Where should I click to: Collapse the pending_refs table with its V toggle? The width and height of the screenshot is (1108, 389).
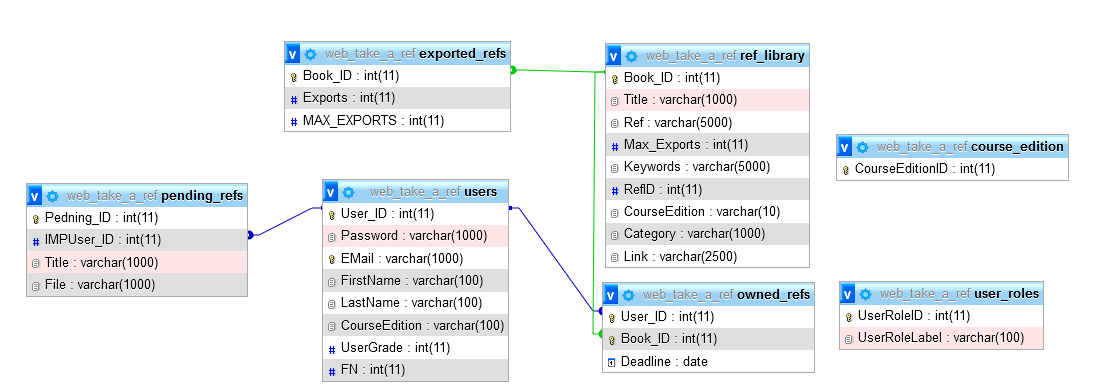click(x=35, y=196)
